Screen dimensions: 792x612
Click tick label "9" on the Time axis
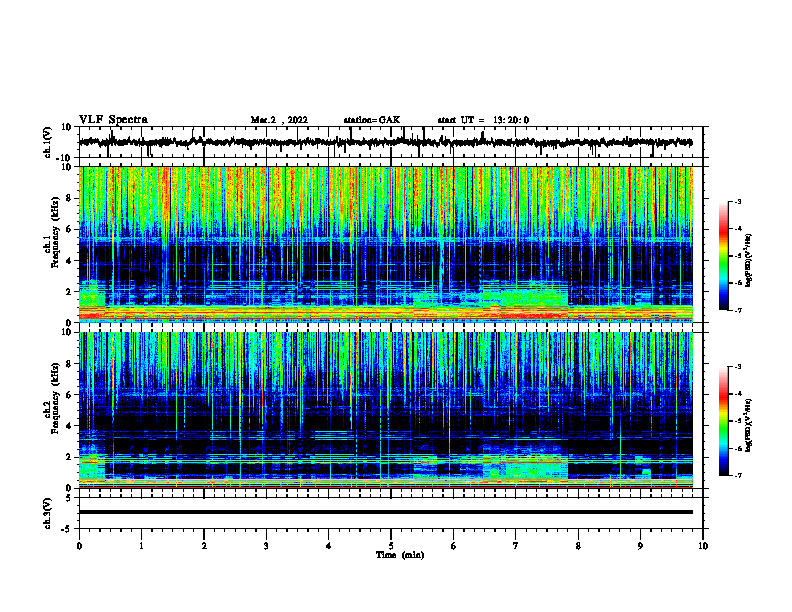(640, 546)
